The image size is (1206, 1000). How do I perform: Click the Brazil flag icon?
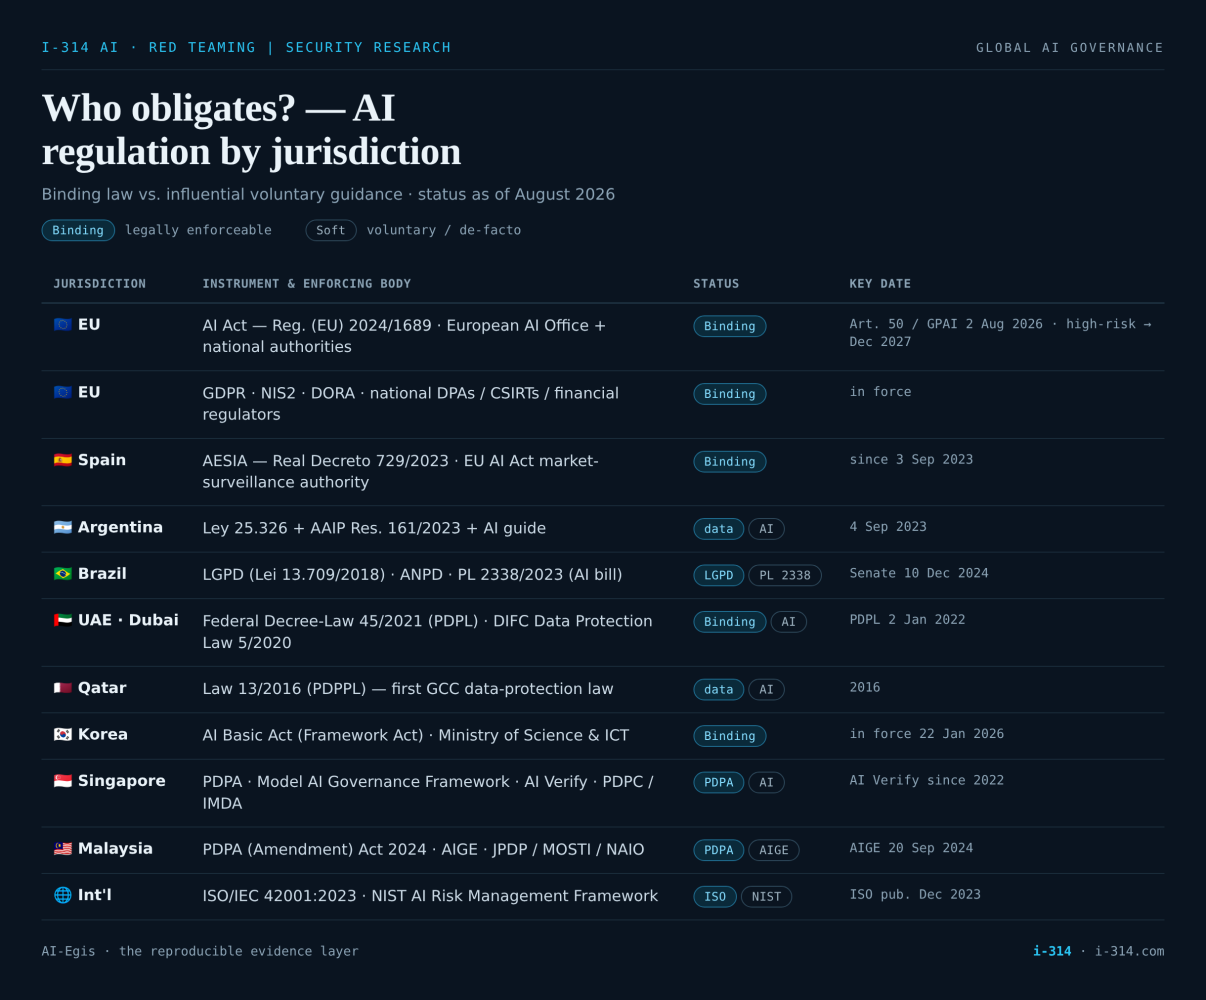(x=63, y=574)
